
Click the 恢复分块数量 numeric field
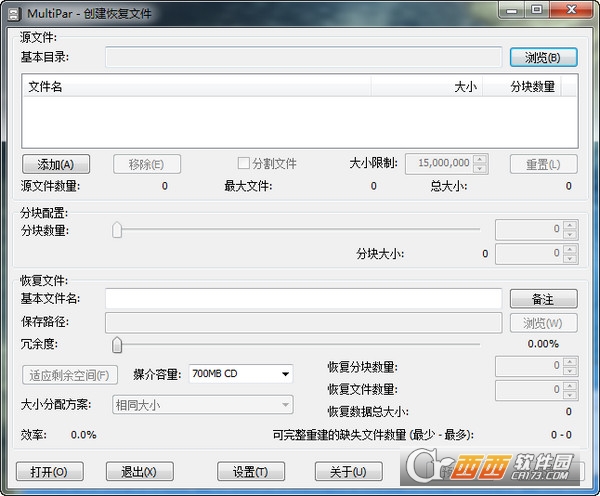pyautogui.click(x=529, y=365)
